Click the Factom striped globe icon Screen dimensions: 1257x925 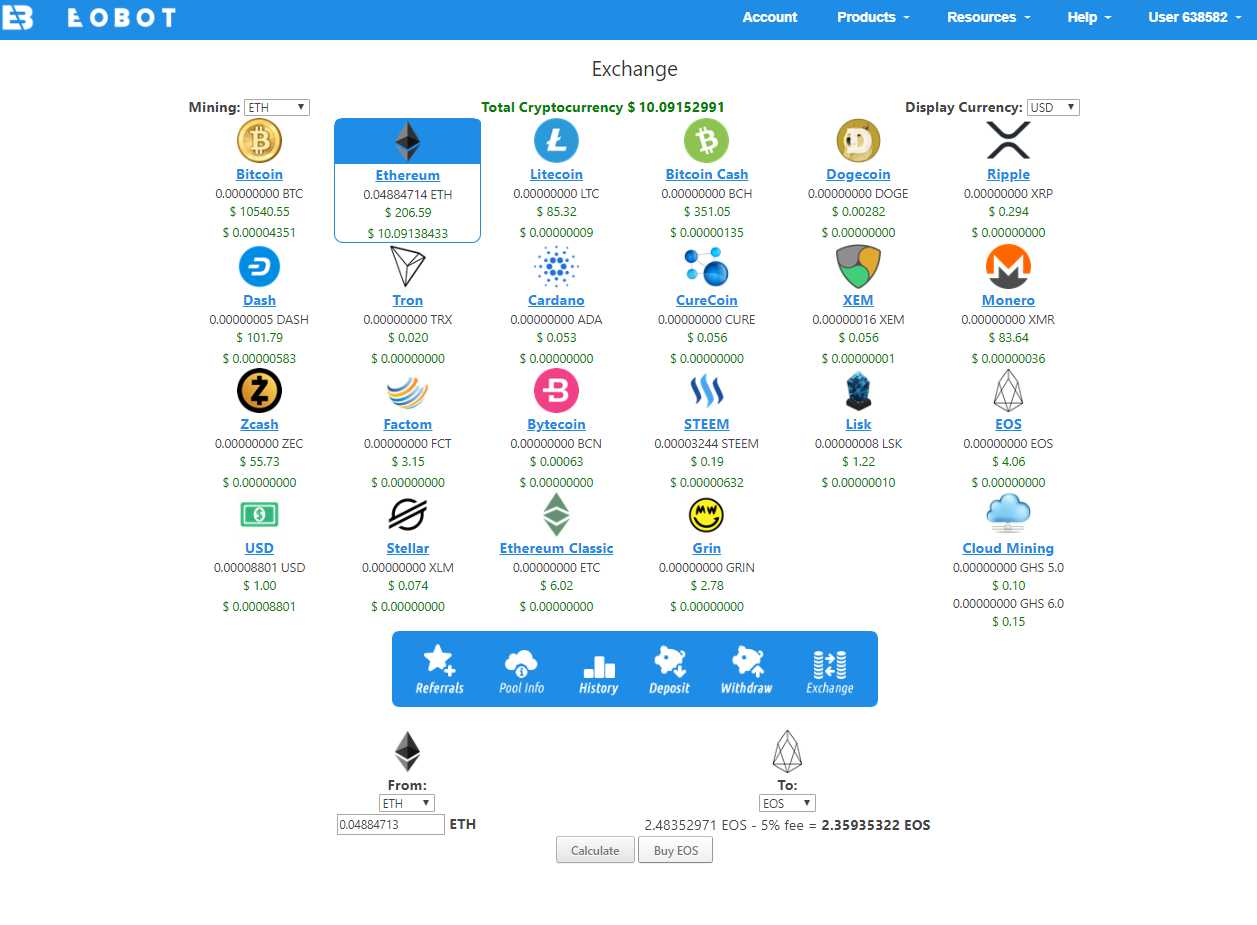click(x=407, y=391)
